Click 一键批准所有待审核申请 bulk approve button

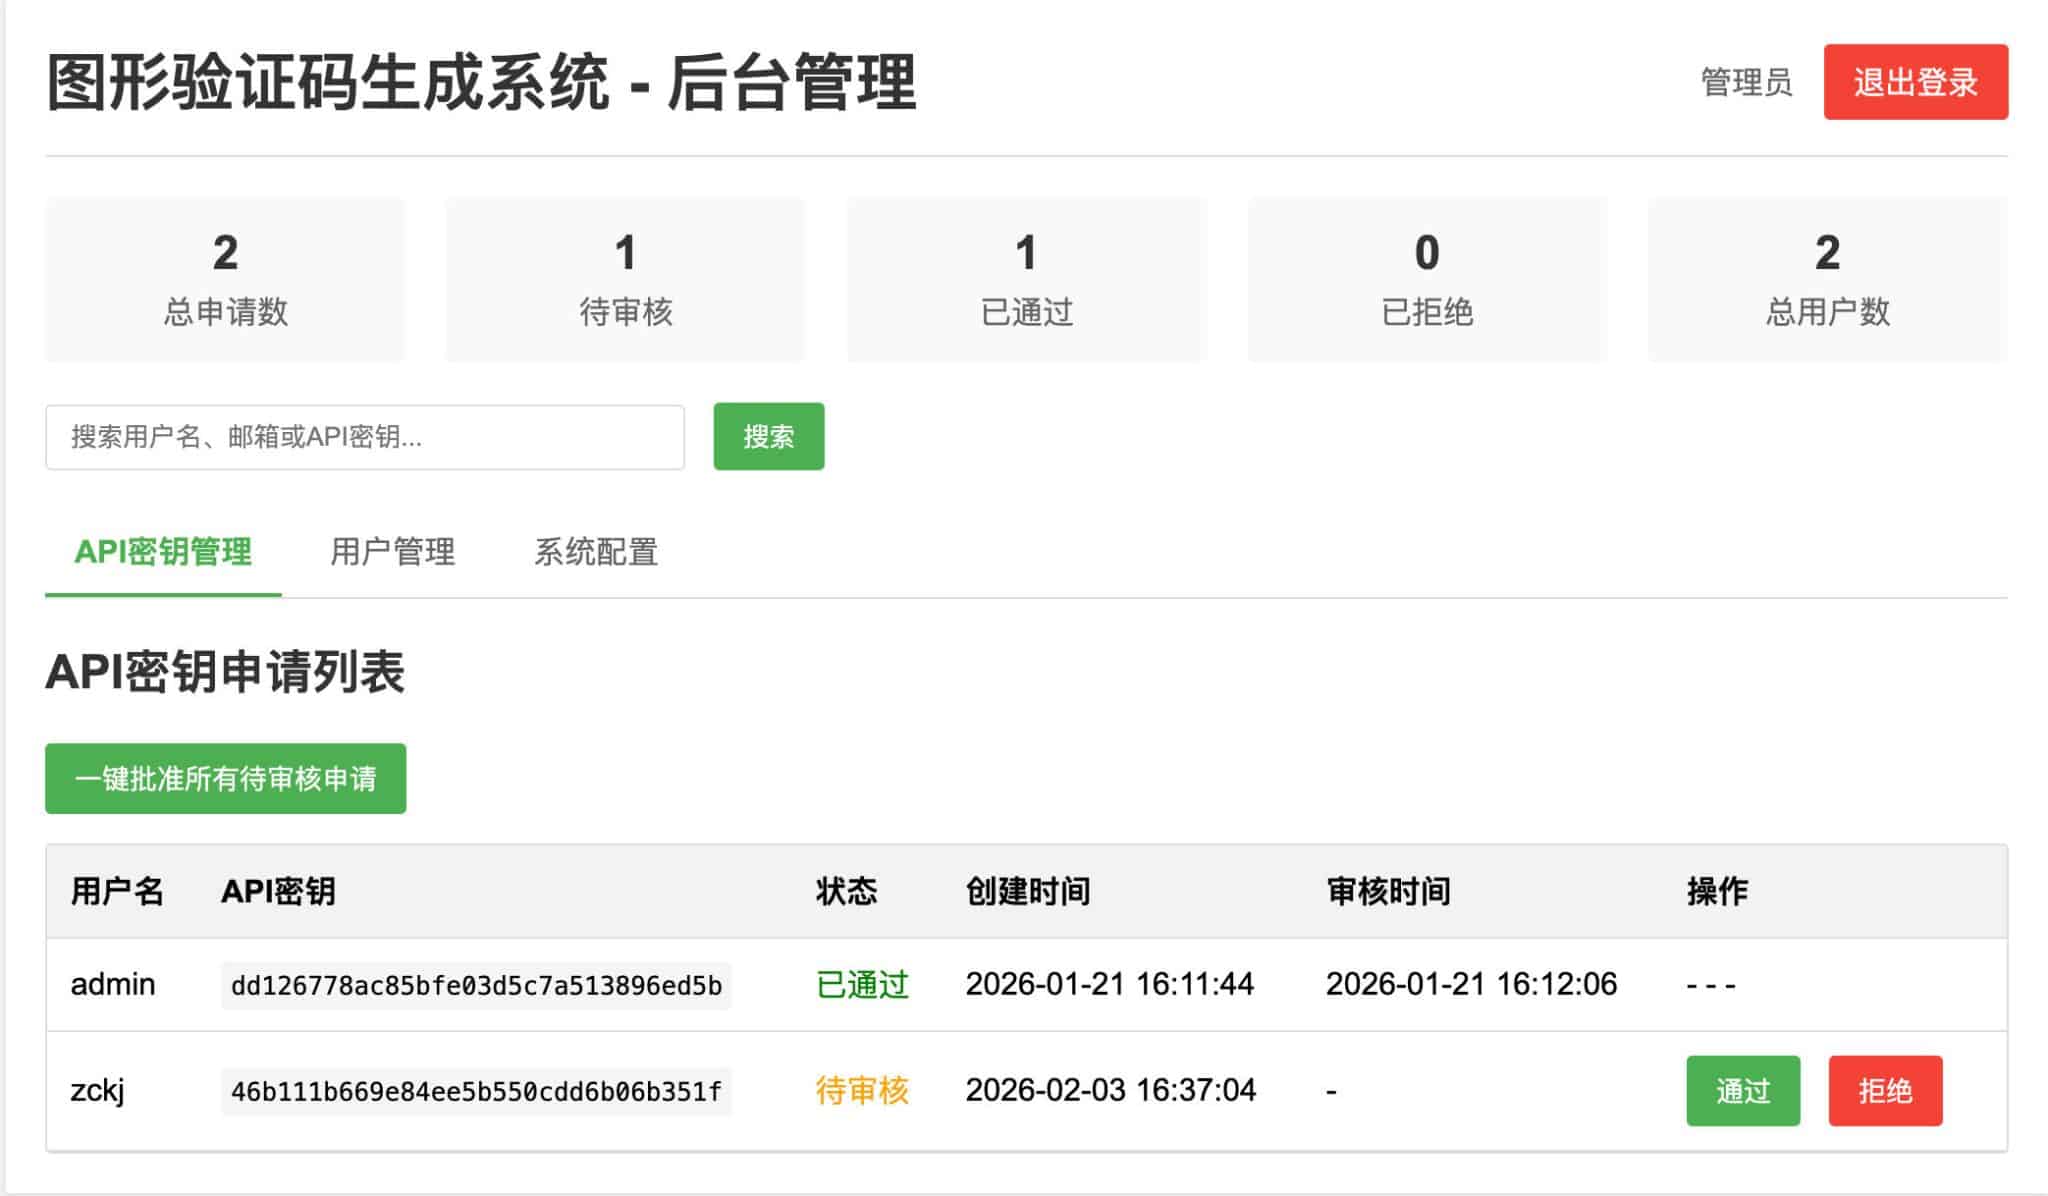pos(225,778)
